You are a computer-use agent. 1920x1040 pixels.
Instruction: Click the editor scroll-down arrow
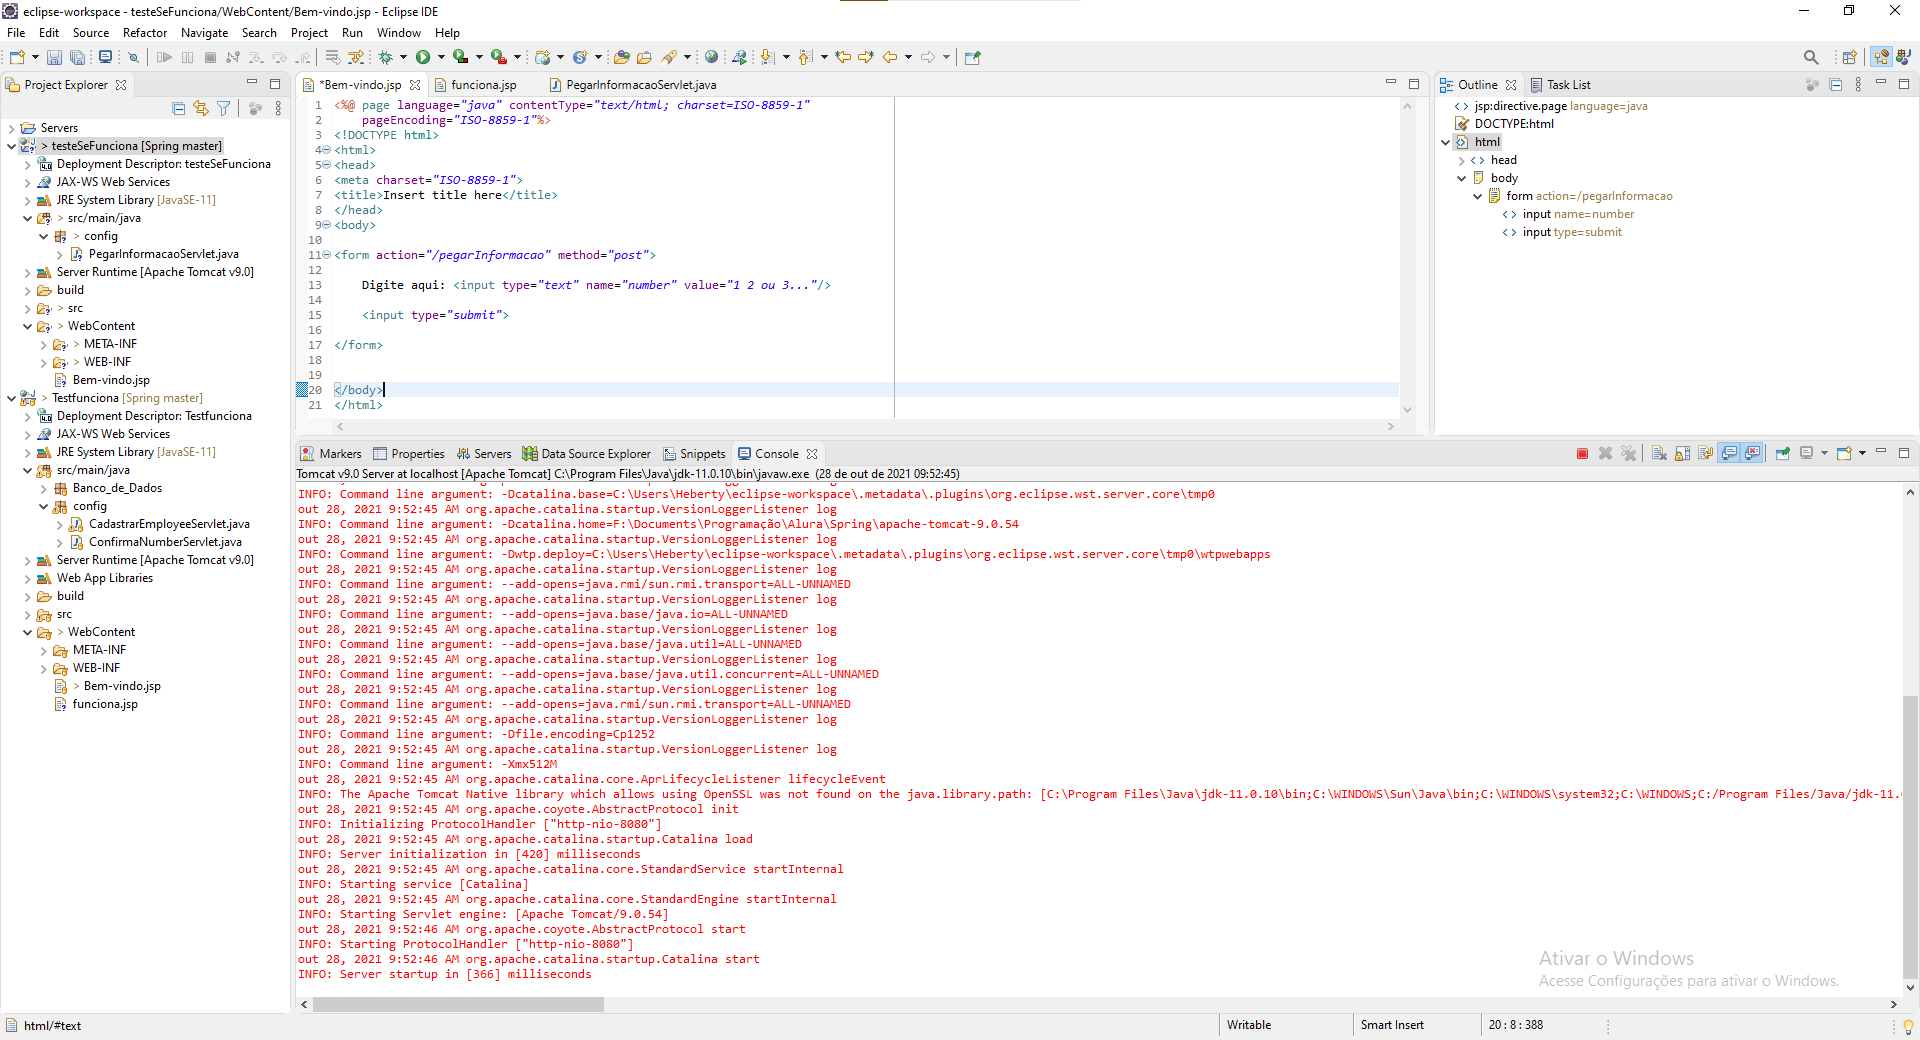[1407, 409]
